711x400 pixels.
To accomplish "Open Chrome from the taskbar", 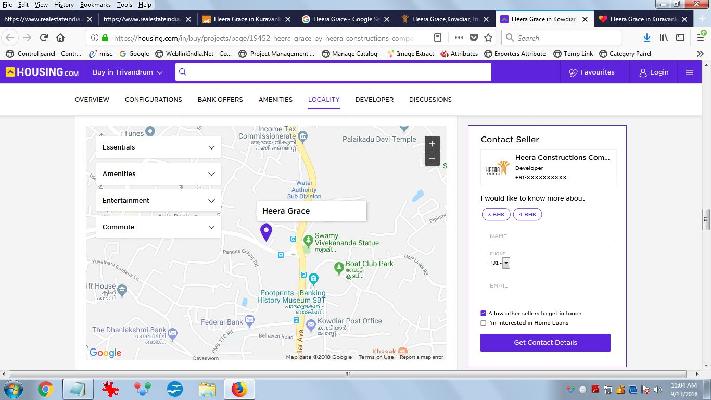I will (x=45, y=389).
